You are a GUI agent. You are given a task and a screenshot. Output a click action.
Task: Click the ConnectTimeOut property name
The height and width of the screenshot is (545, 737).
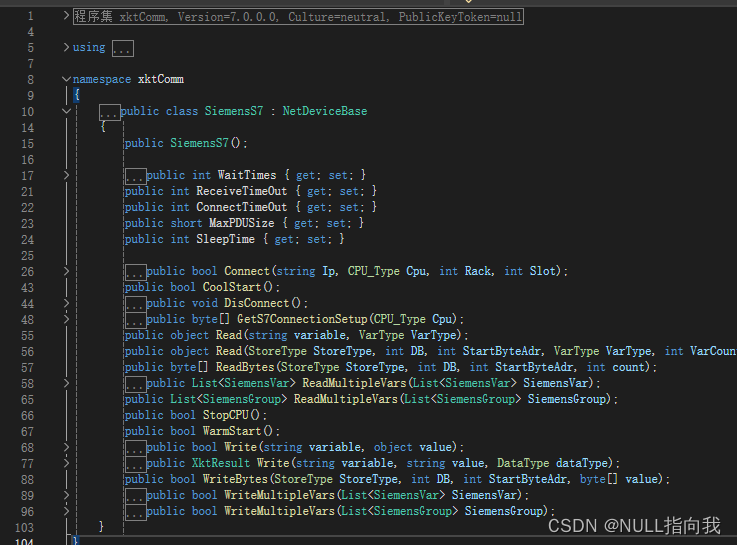[242, 207]
